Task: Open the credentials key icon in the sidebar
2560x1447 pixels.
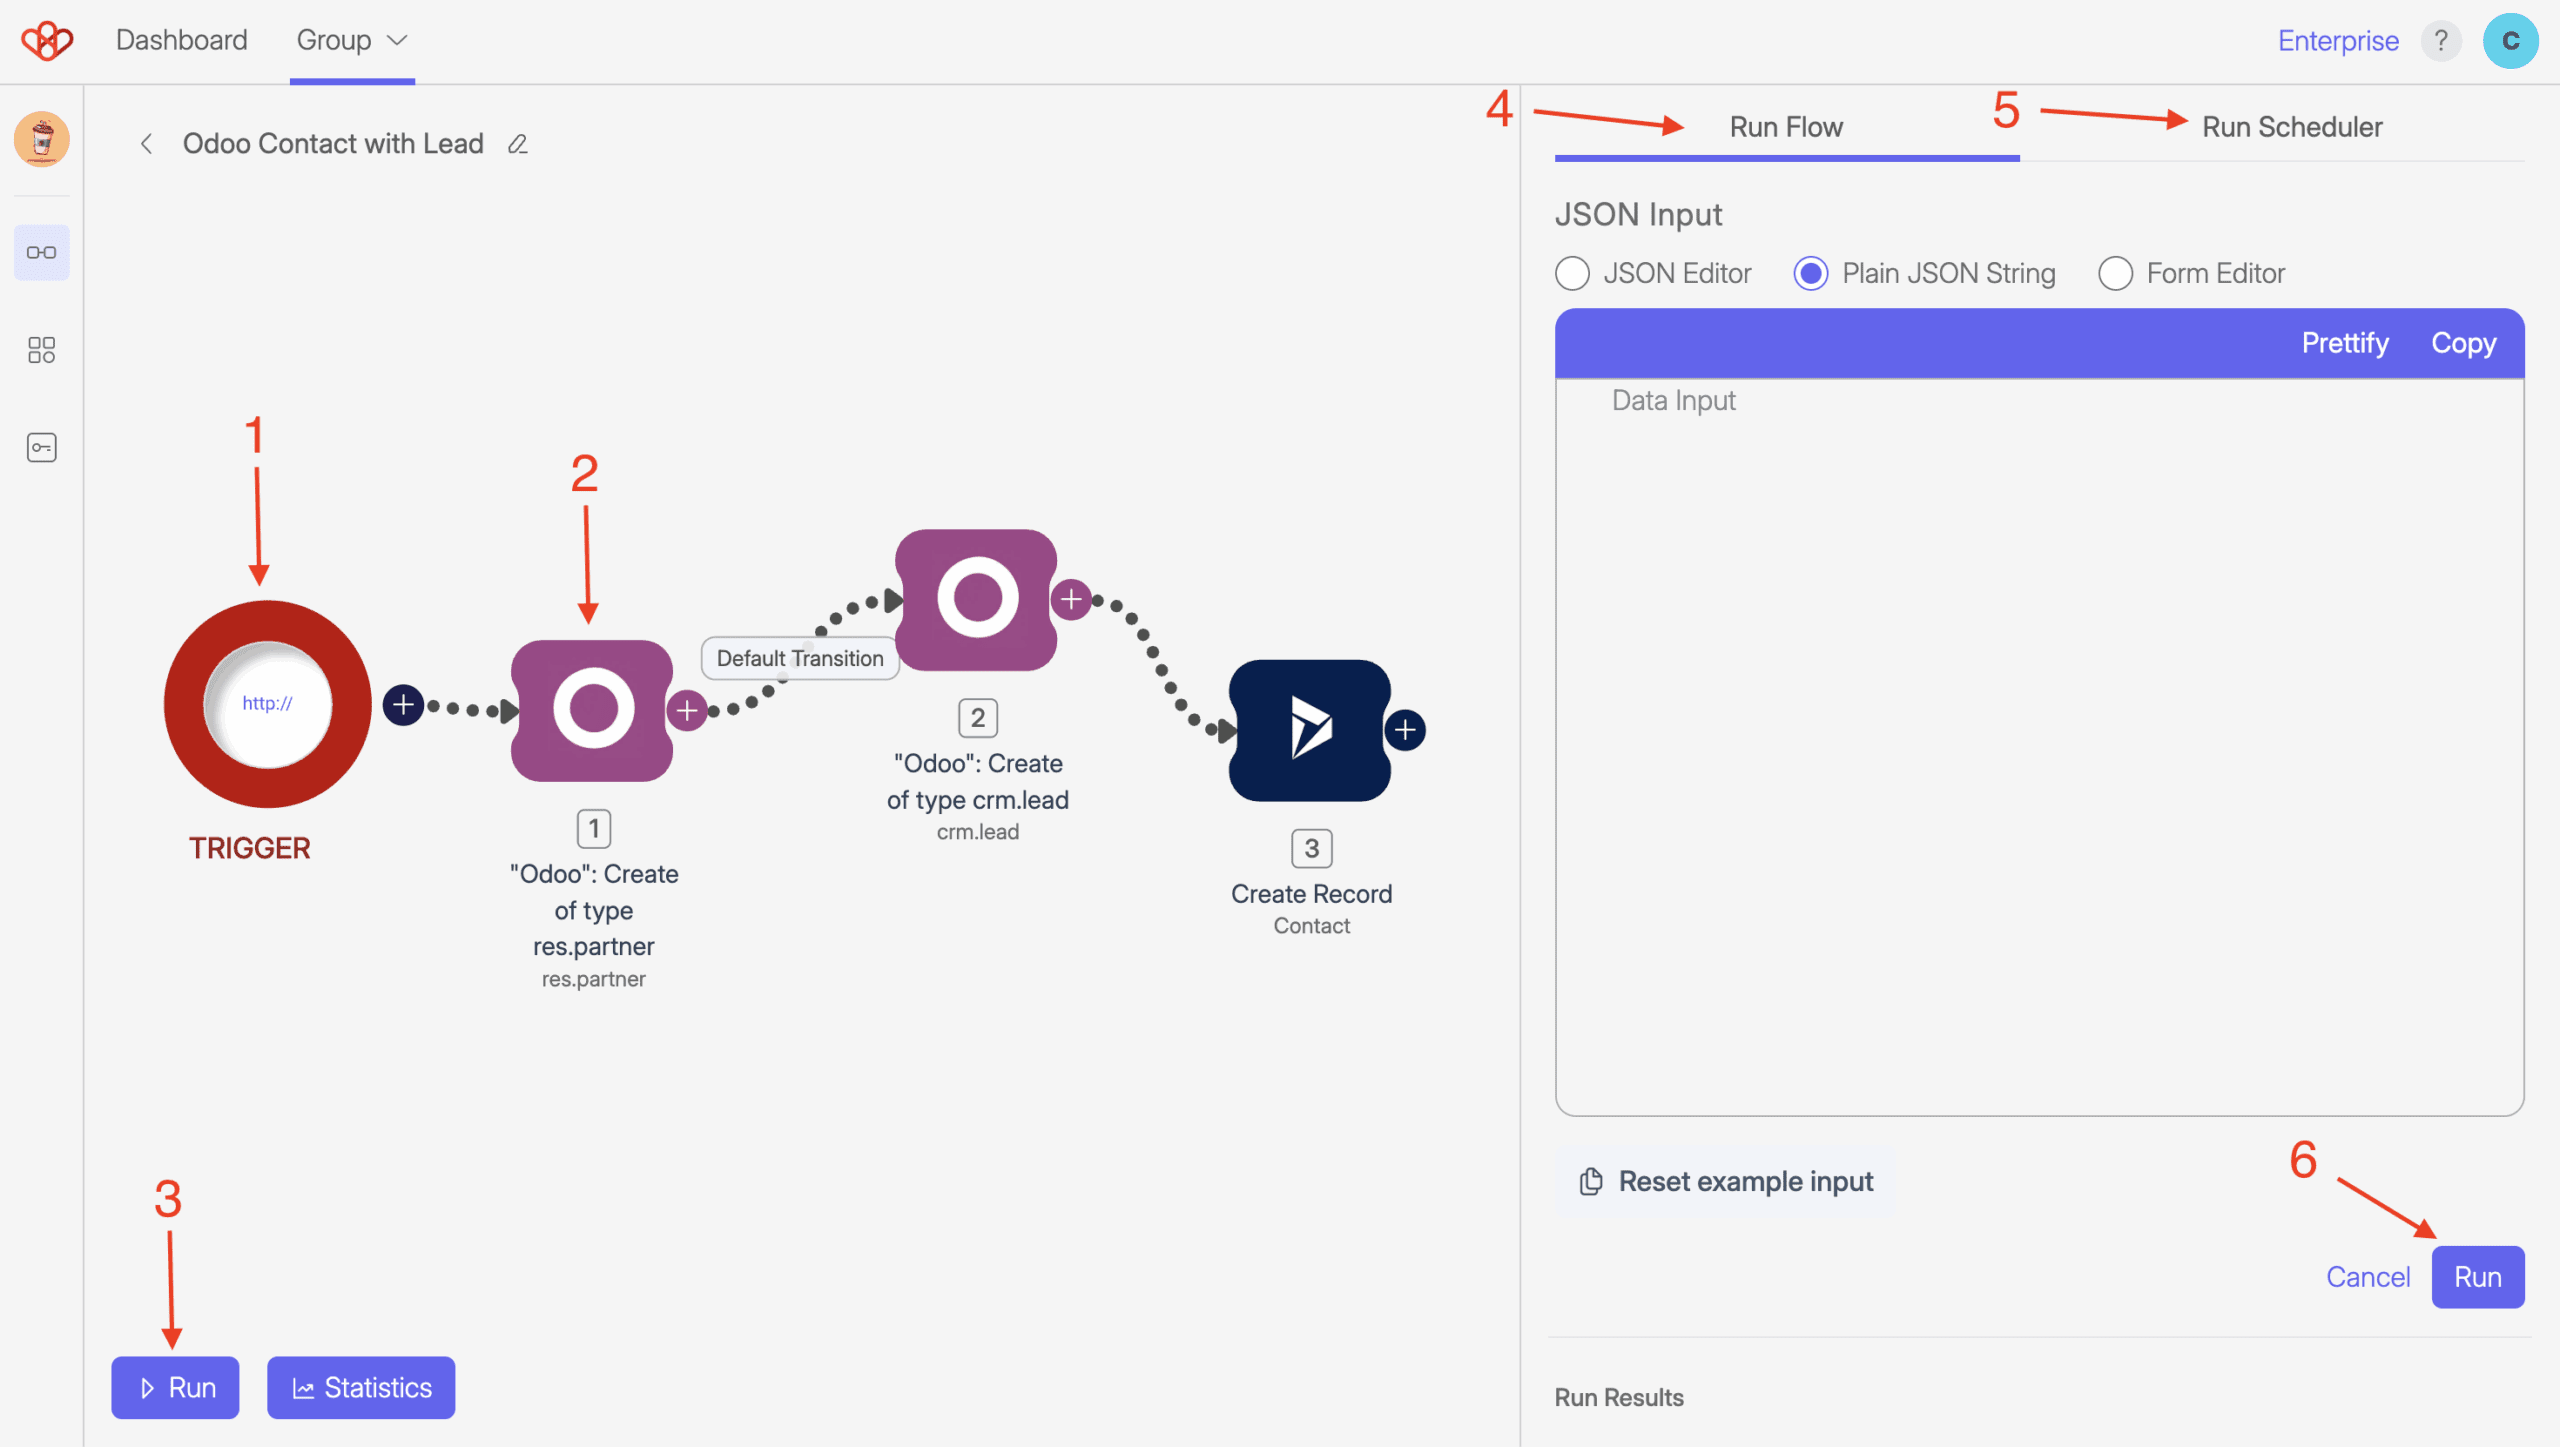Action: click(42, 447)
